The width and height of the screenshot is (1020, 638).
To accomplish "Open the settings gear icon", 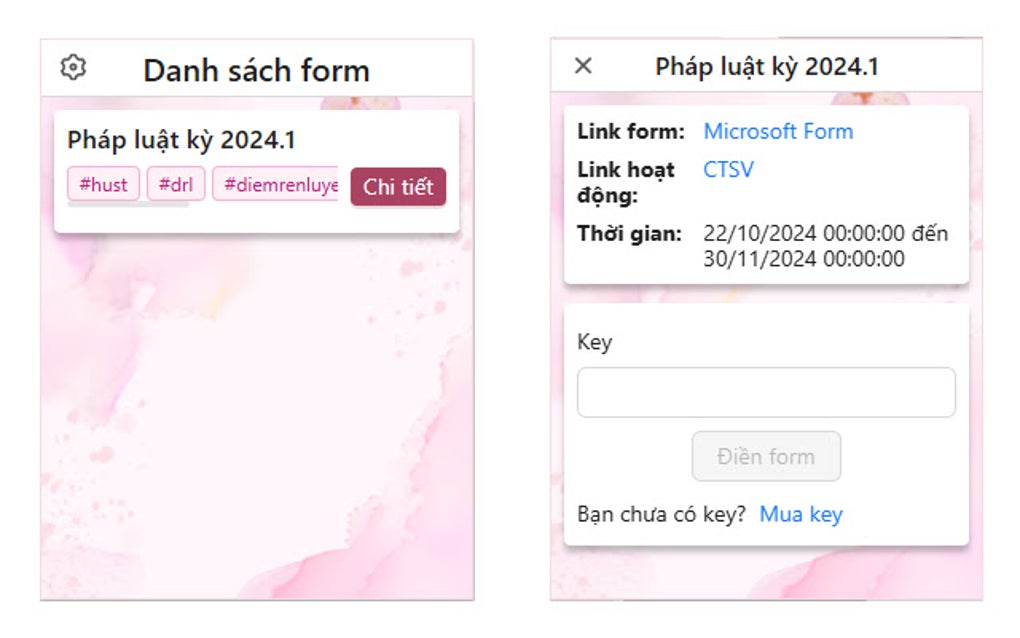I will tap(73, 68).
